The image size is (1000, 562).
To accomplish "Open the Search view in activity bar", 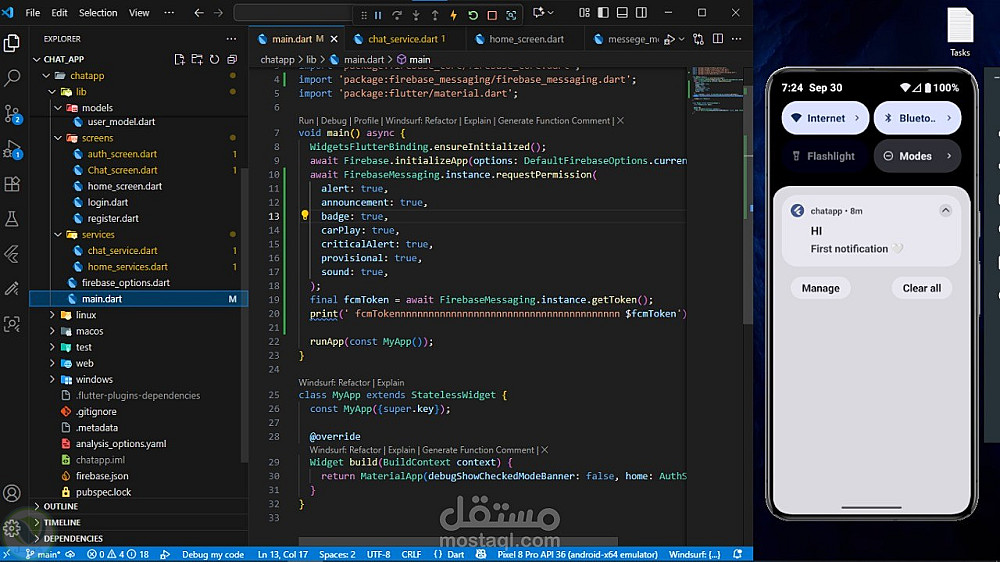I will [12, 78].
